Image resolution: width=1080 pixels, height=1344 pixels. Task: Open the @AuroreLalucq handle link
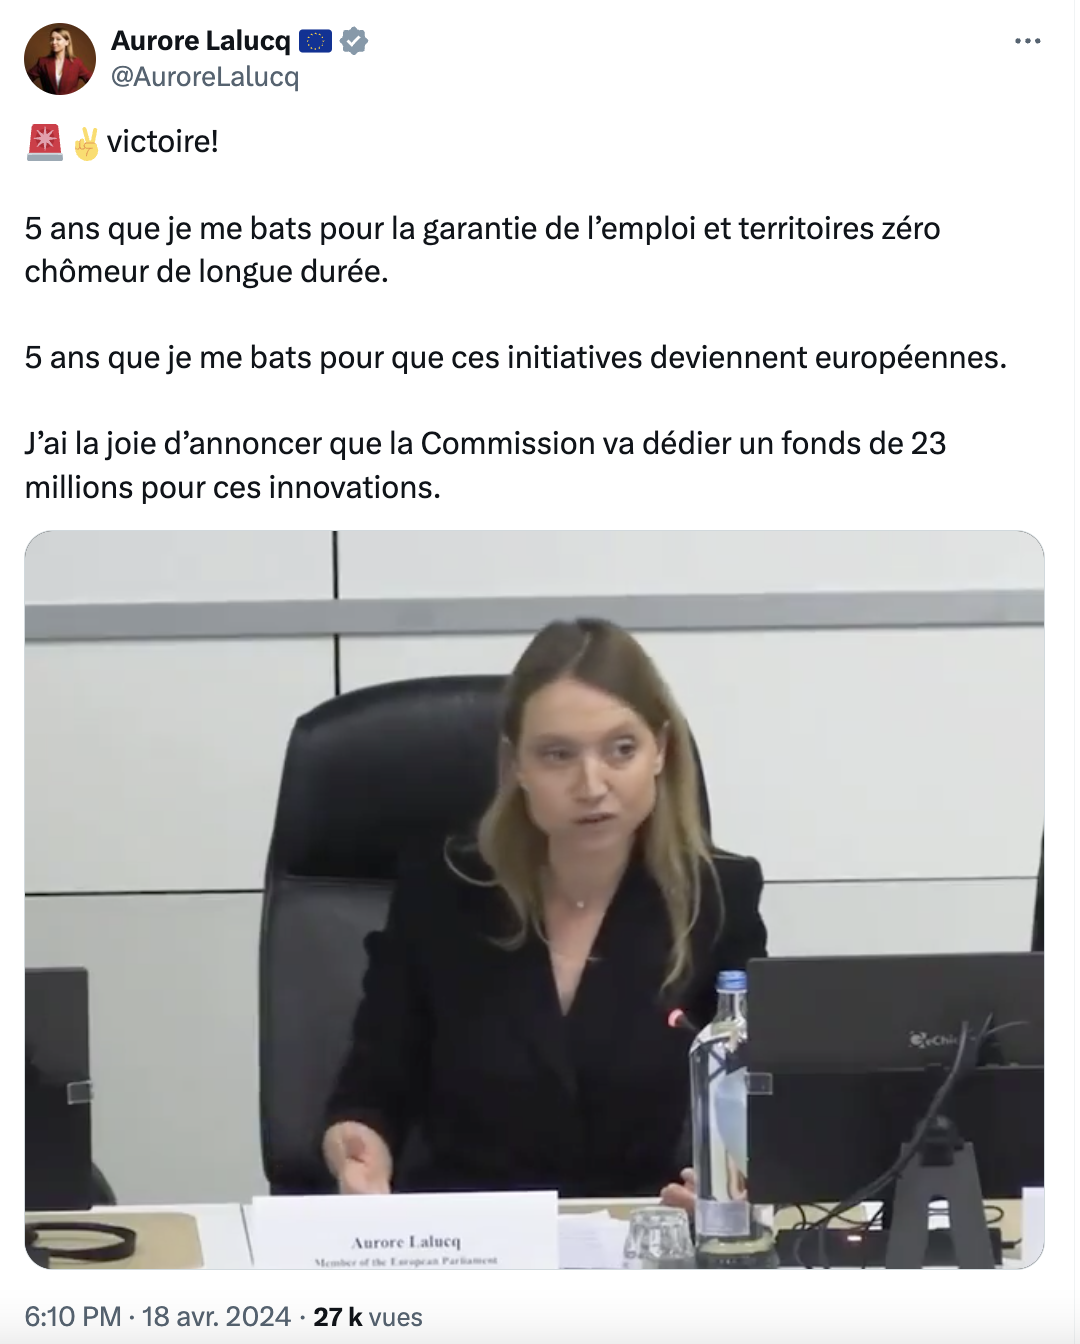(x=205, y=77)
